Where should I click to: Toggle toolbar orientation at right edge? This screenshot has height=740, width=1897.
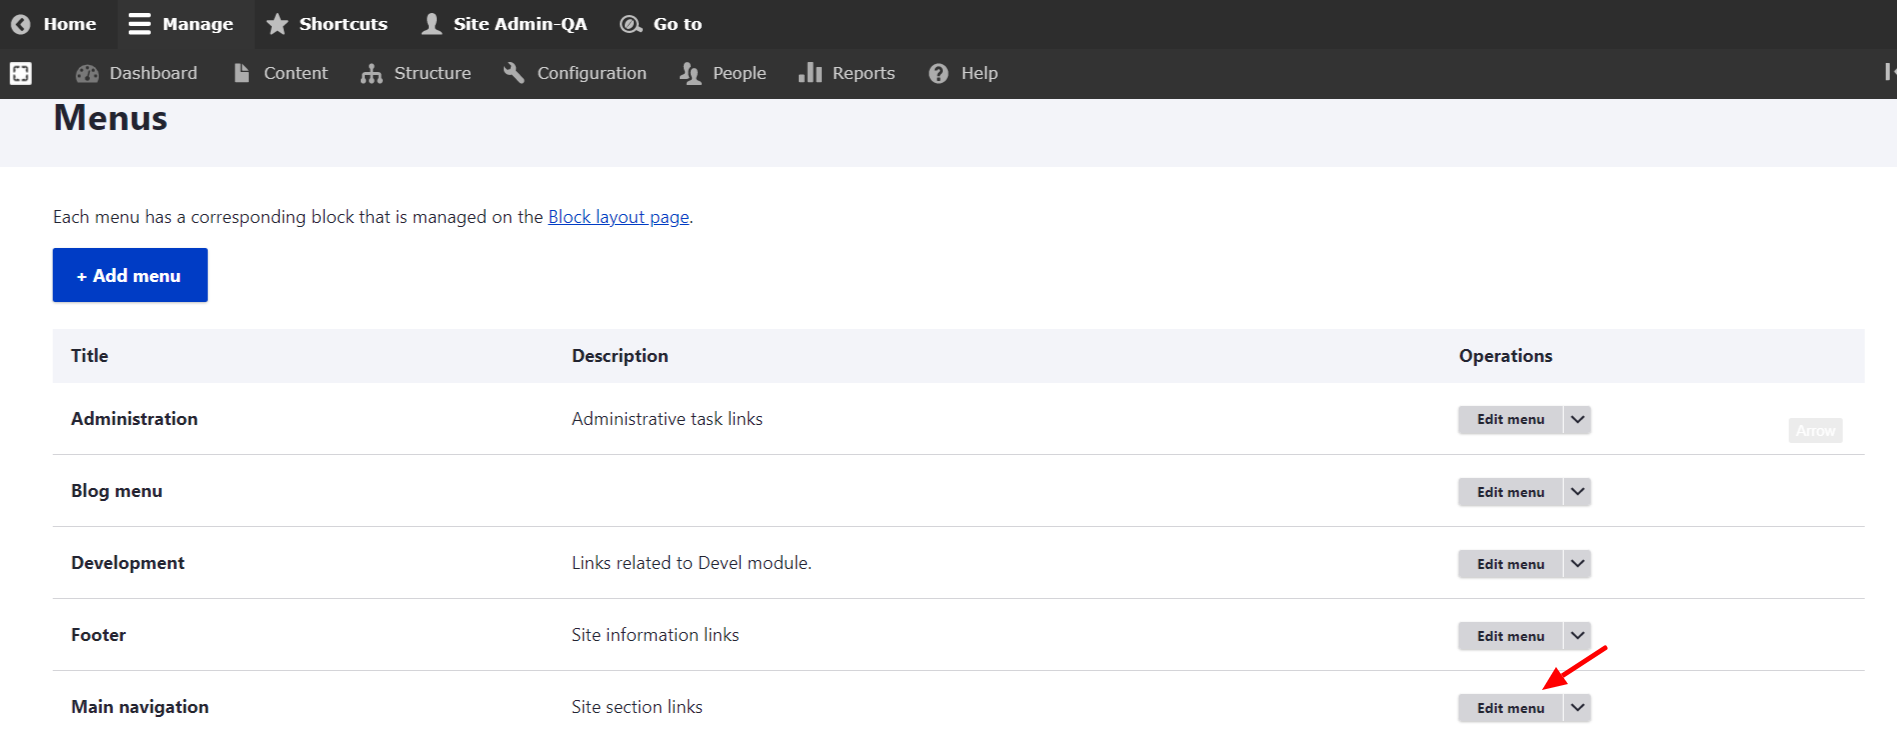(x=1888, y=72)
